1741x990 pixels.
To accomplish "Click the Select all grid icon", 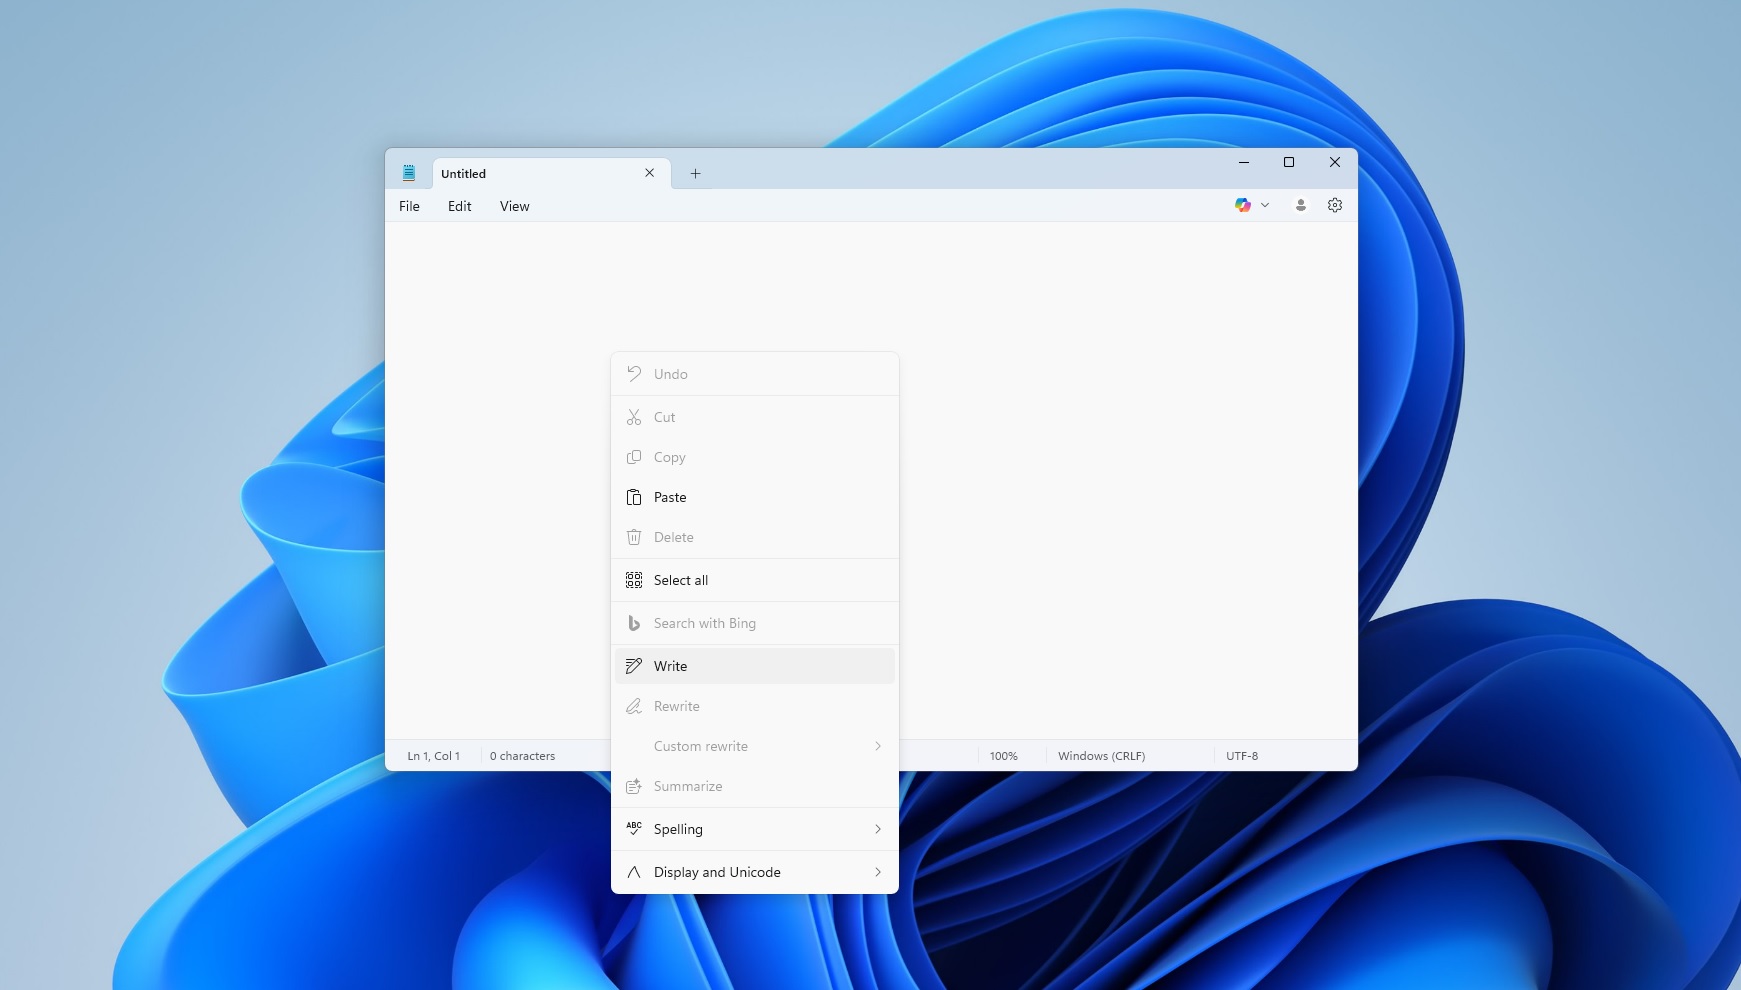I will click(x=635, y=579).
